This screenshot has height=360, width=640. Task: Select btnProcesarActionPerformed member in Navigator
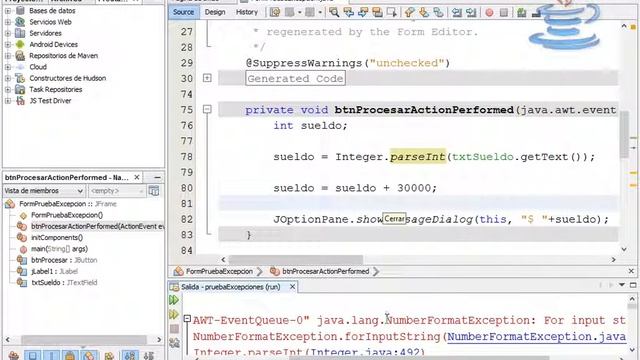pyautogui.click(x=98, y=226)
